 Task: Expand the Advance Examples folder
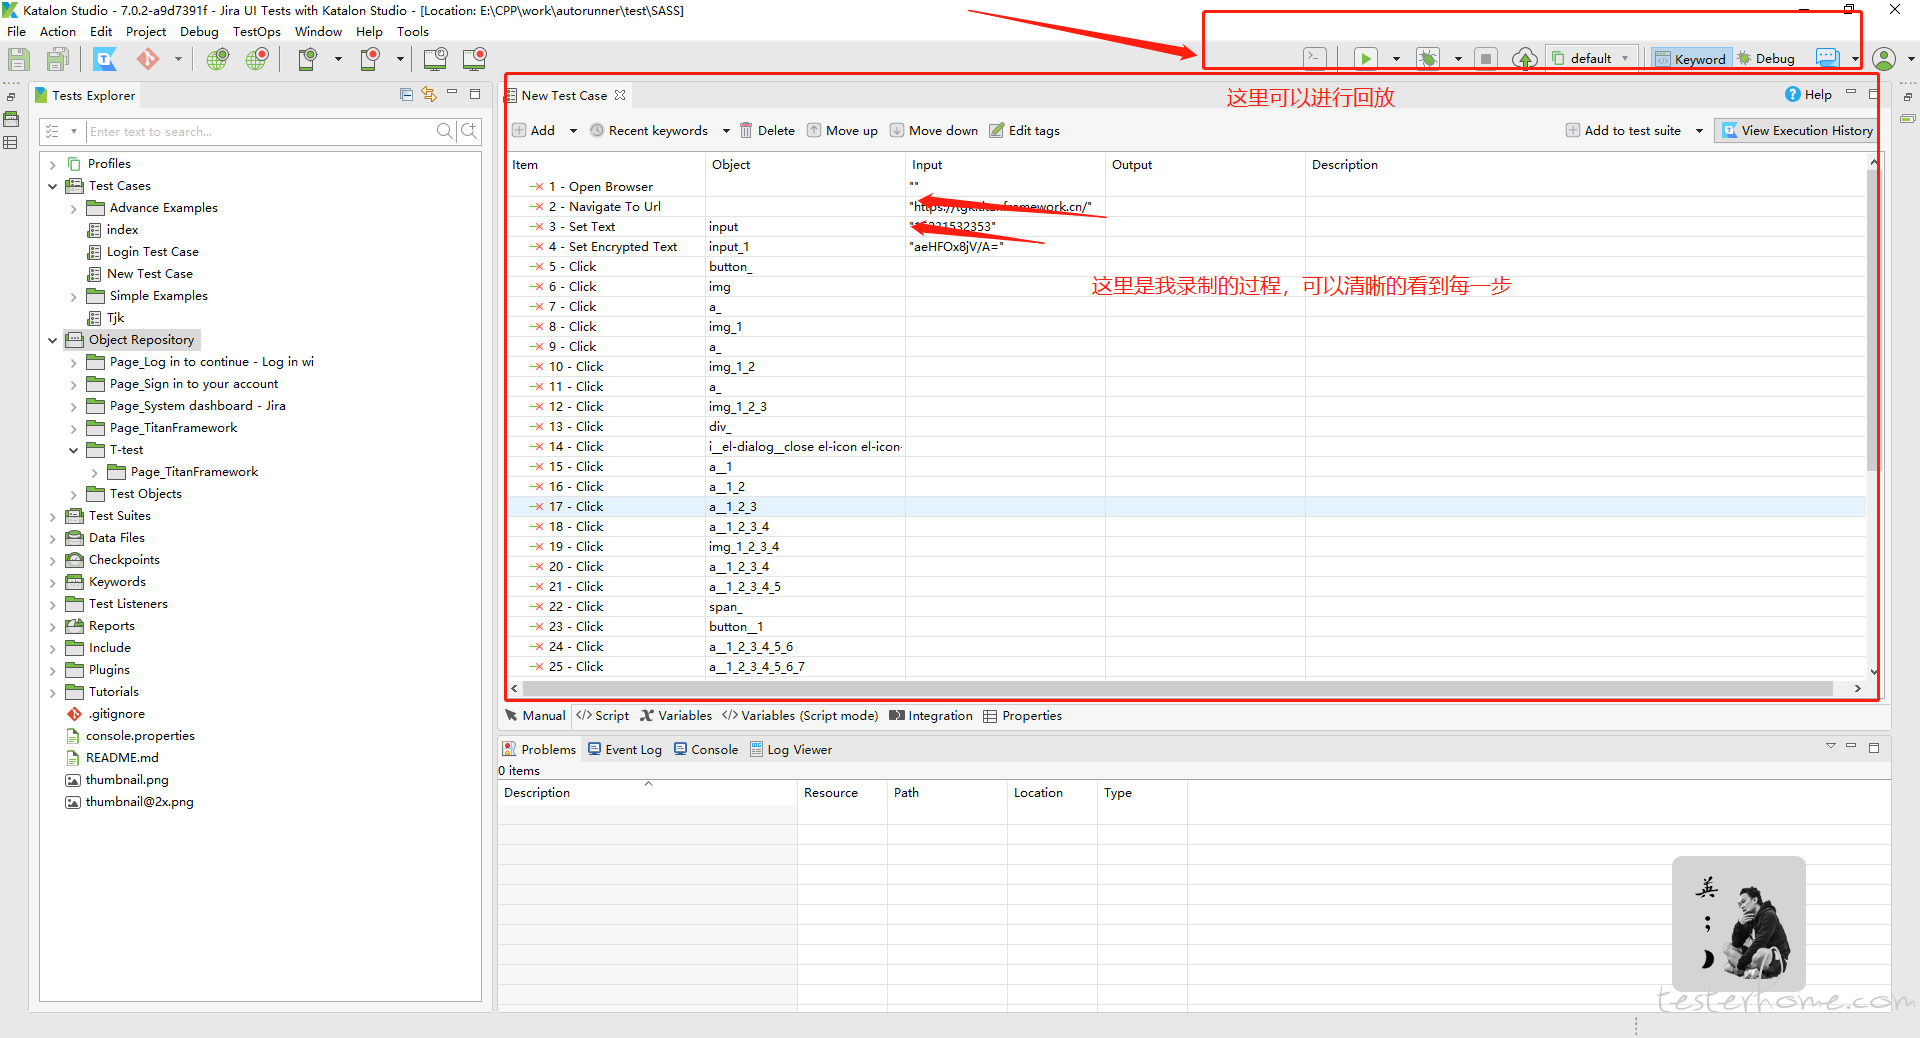click(74, 208)
